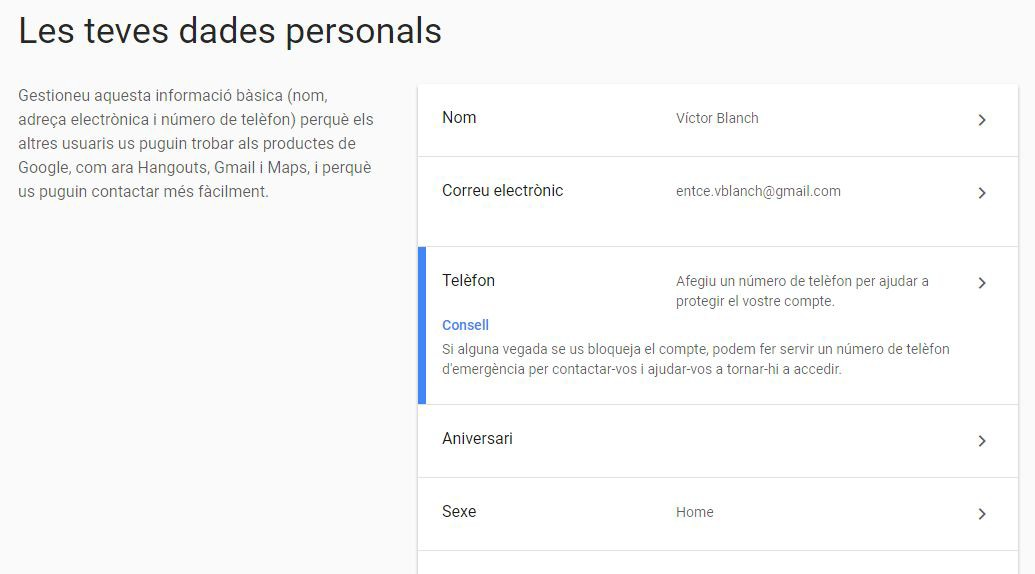This screenshot has height=574, width=1035.
Task: Open the blue Consell link
Action: (465, 325)
